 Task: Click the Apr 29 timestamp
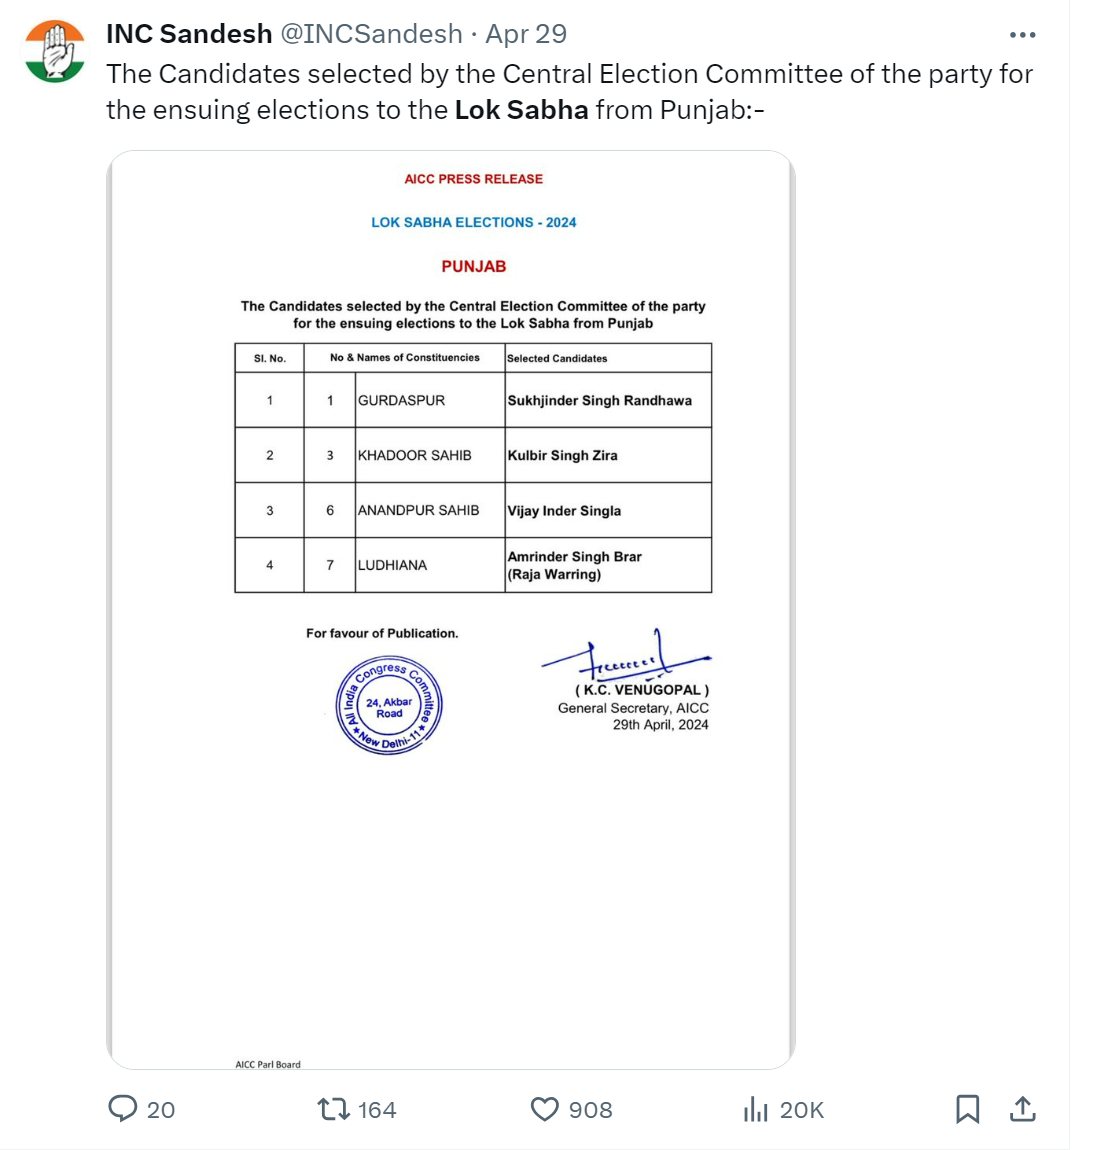tap(526, 34)
